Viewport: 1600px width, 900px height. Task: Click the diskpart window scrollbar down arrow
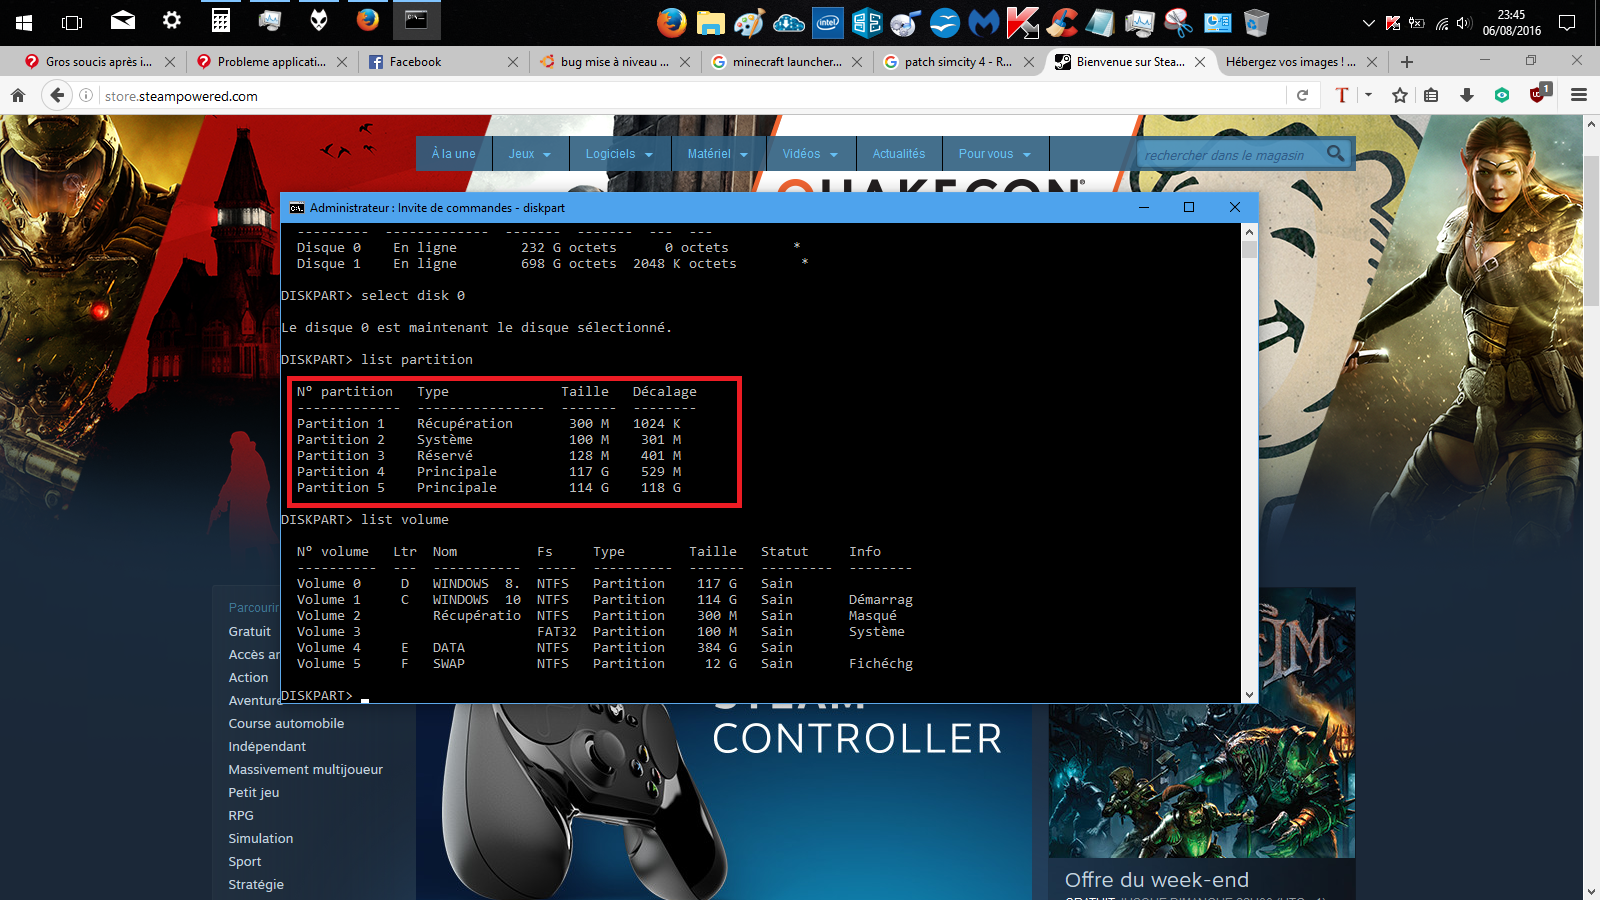pos(1249,695)
